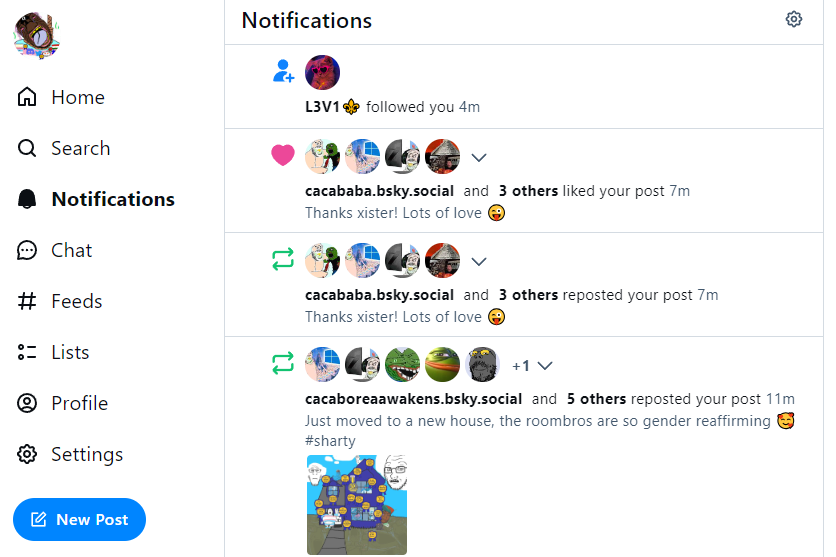
Task: Expand the liked-your-post avatar list chevron
Action: pos(479,157)
